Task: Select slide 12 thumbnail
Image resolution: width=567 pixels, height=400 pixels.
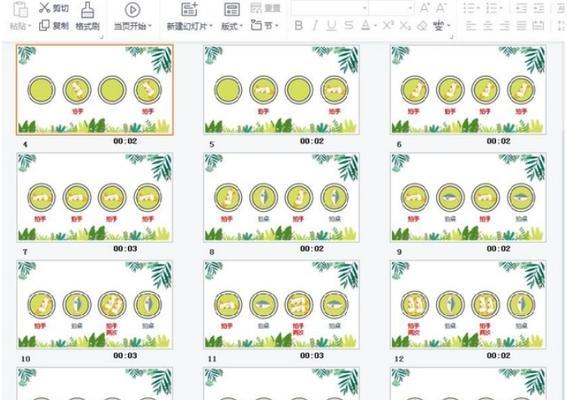Action: 468,305
